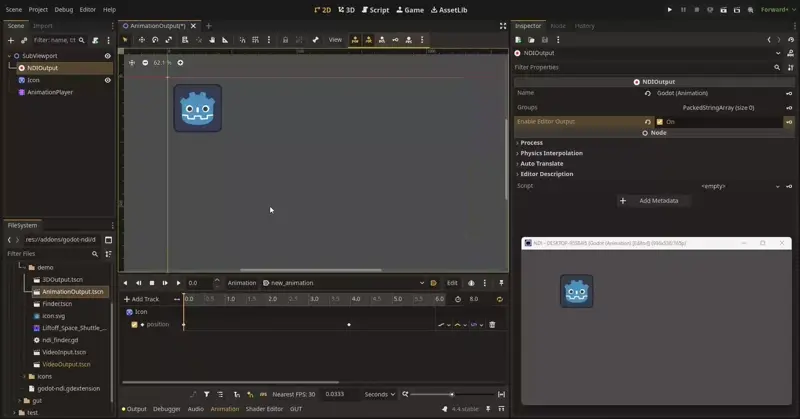Open the Seconds time unit dropdown
This screenshot has height=419, width=800.
click(x=380, y=395)
